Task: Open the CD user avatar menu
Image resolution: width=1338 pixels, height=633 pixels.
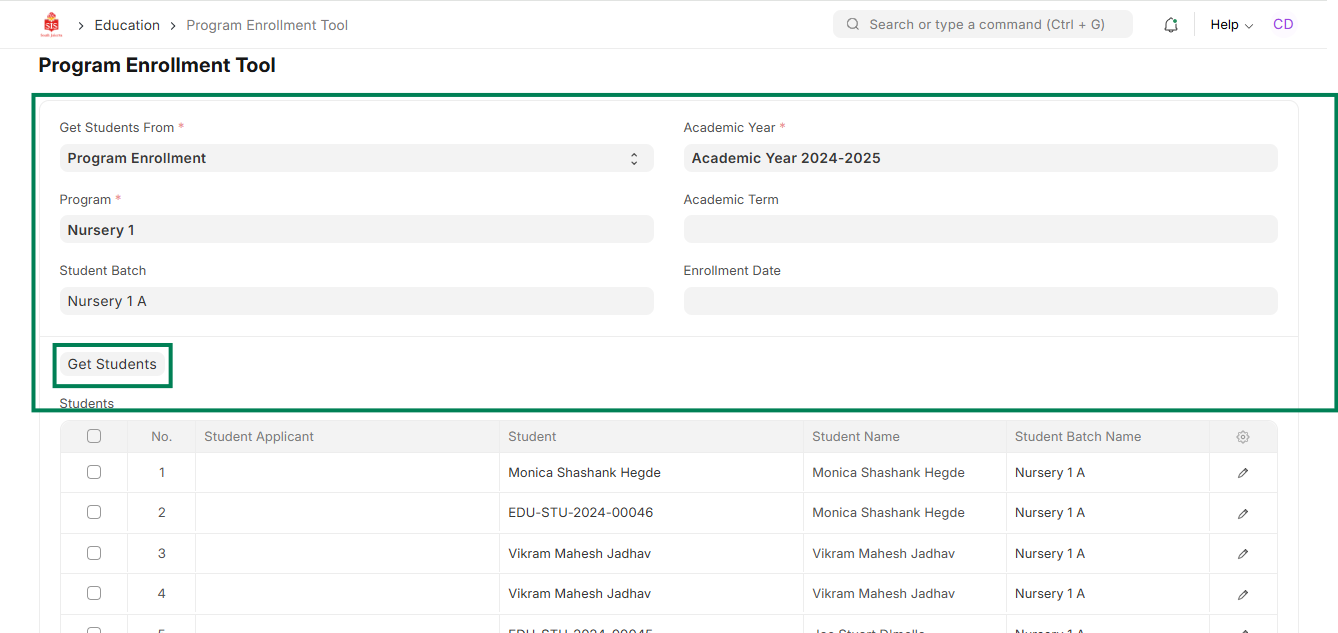Action: 1282,25
